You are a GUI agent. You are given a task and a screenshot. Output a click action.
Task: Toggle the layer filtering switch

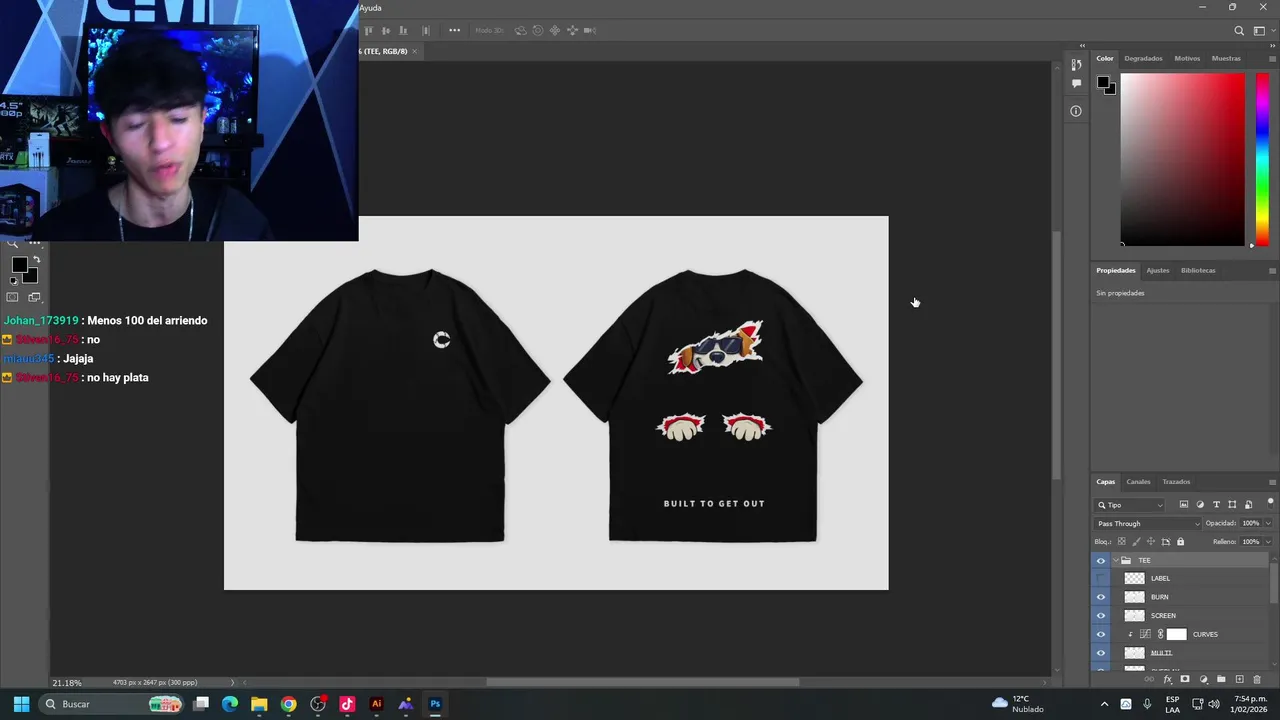tap(1270, 504)
